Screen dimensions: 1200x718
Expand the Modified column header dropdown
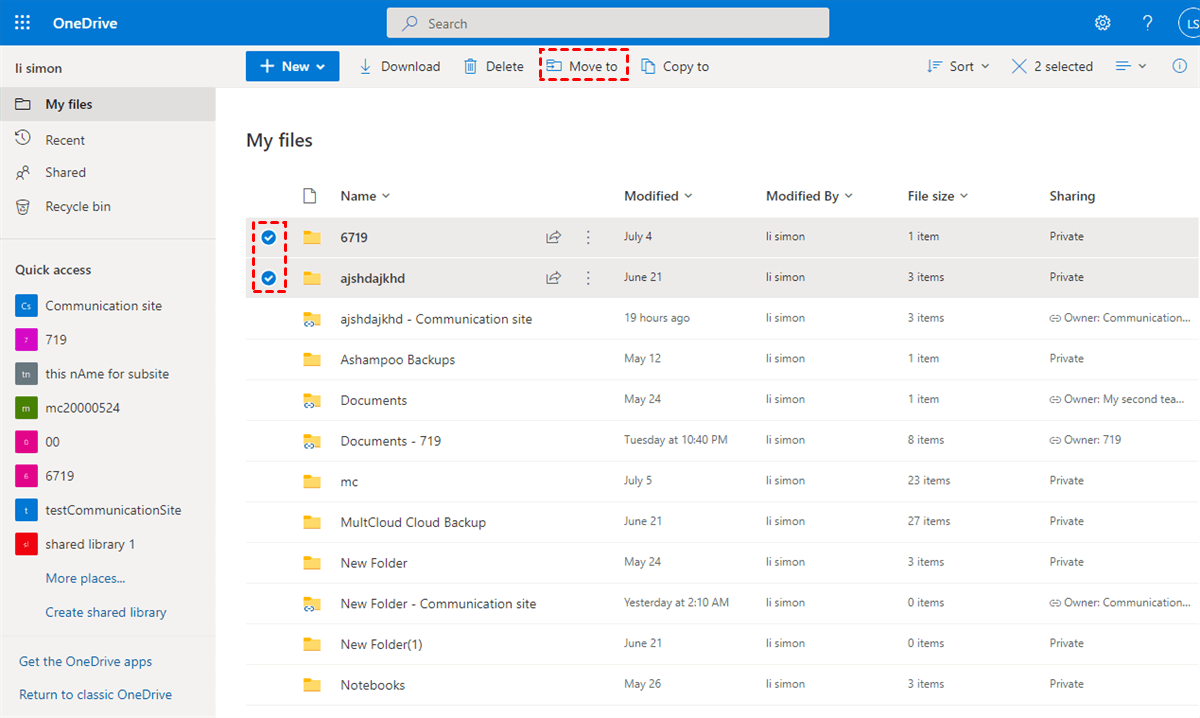658,196
